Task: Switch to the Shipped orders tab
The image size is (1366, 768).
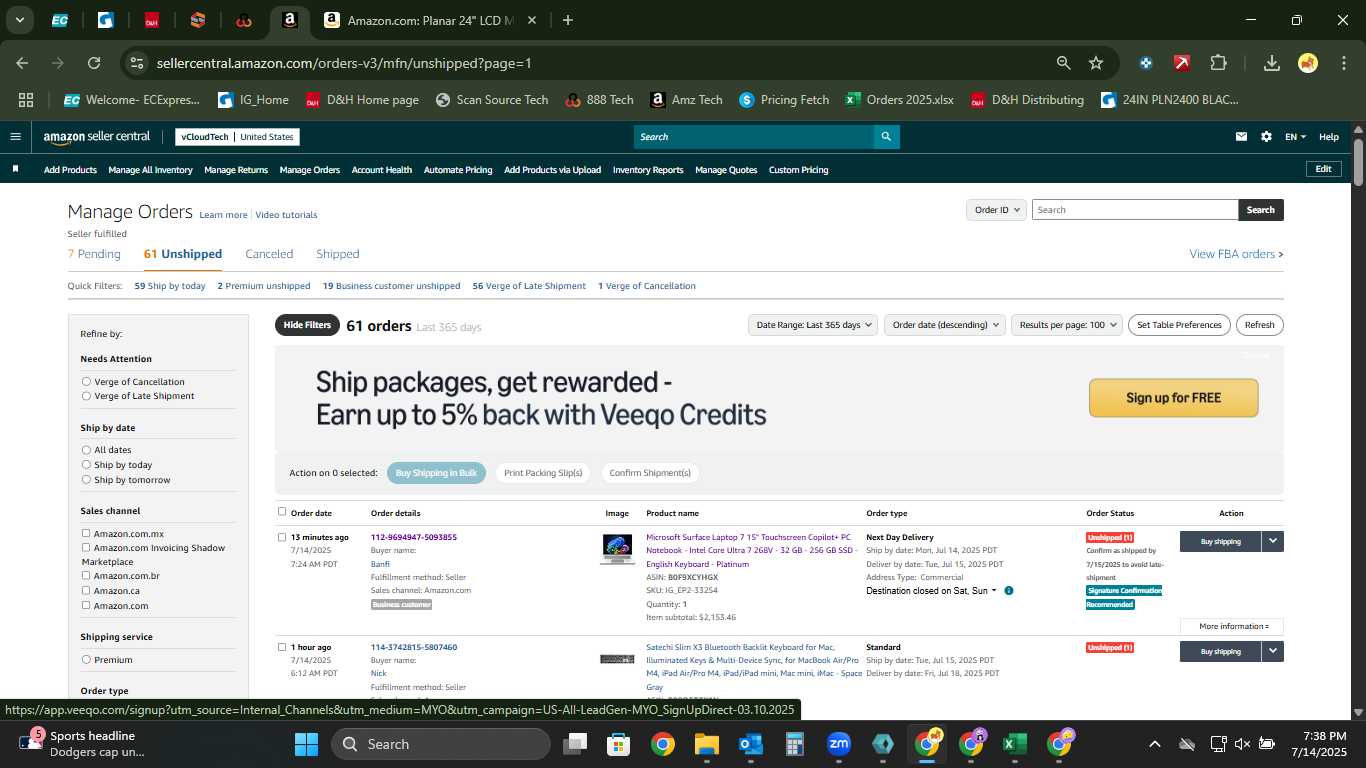Action: pos(337,254)
